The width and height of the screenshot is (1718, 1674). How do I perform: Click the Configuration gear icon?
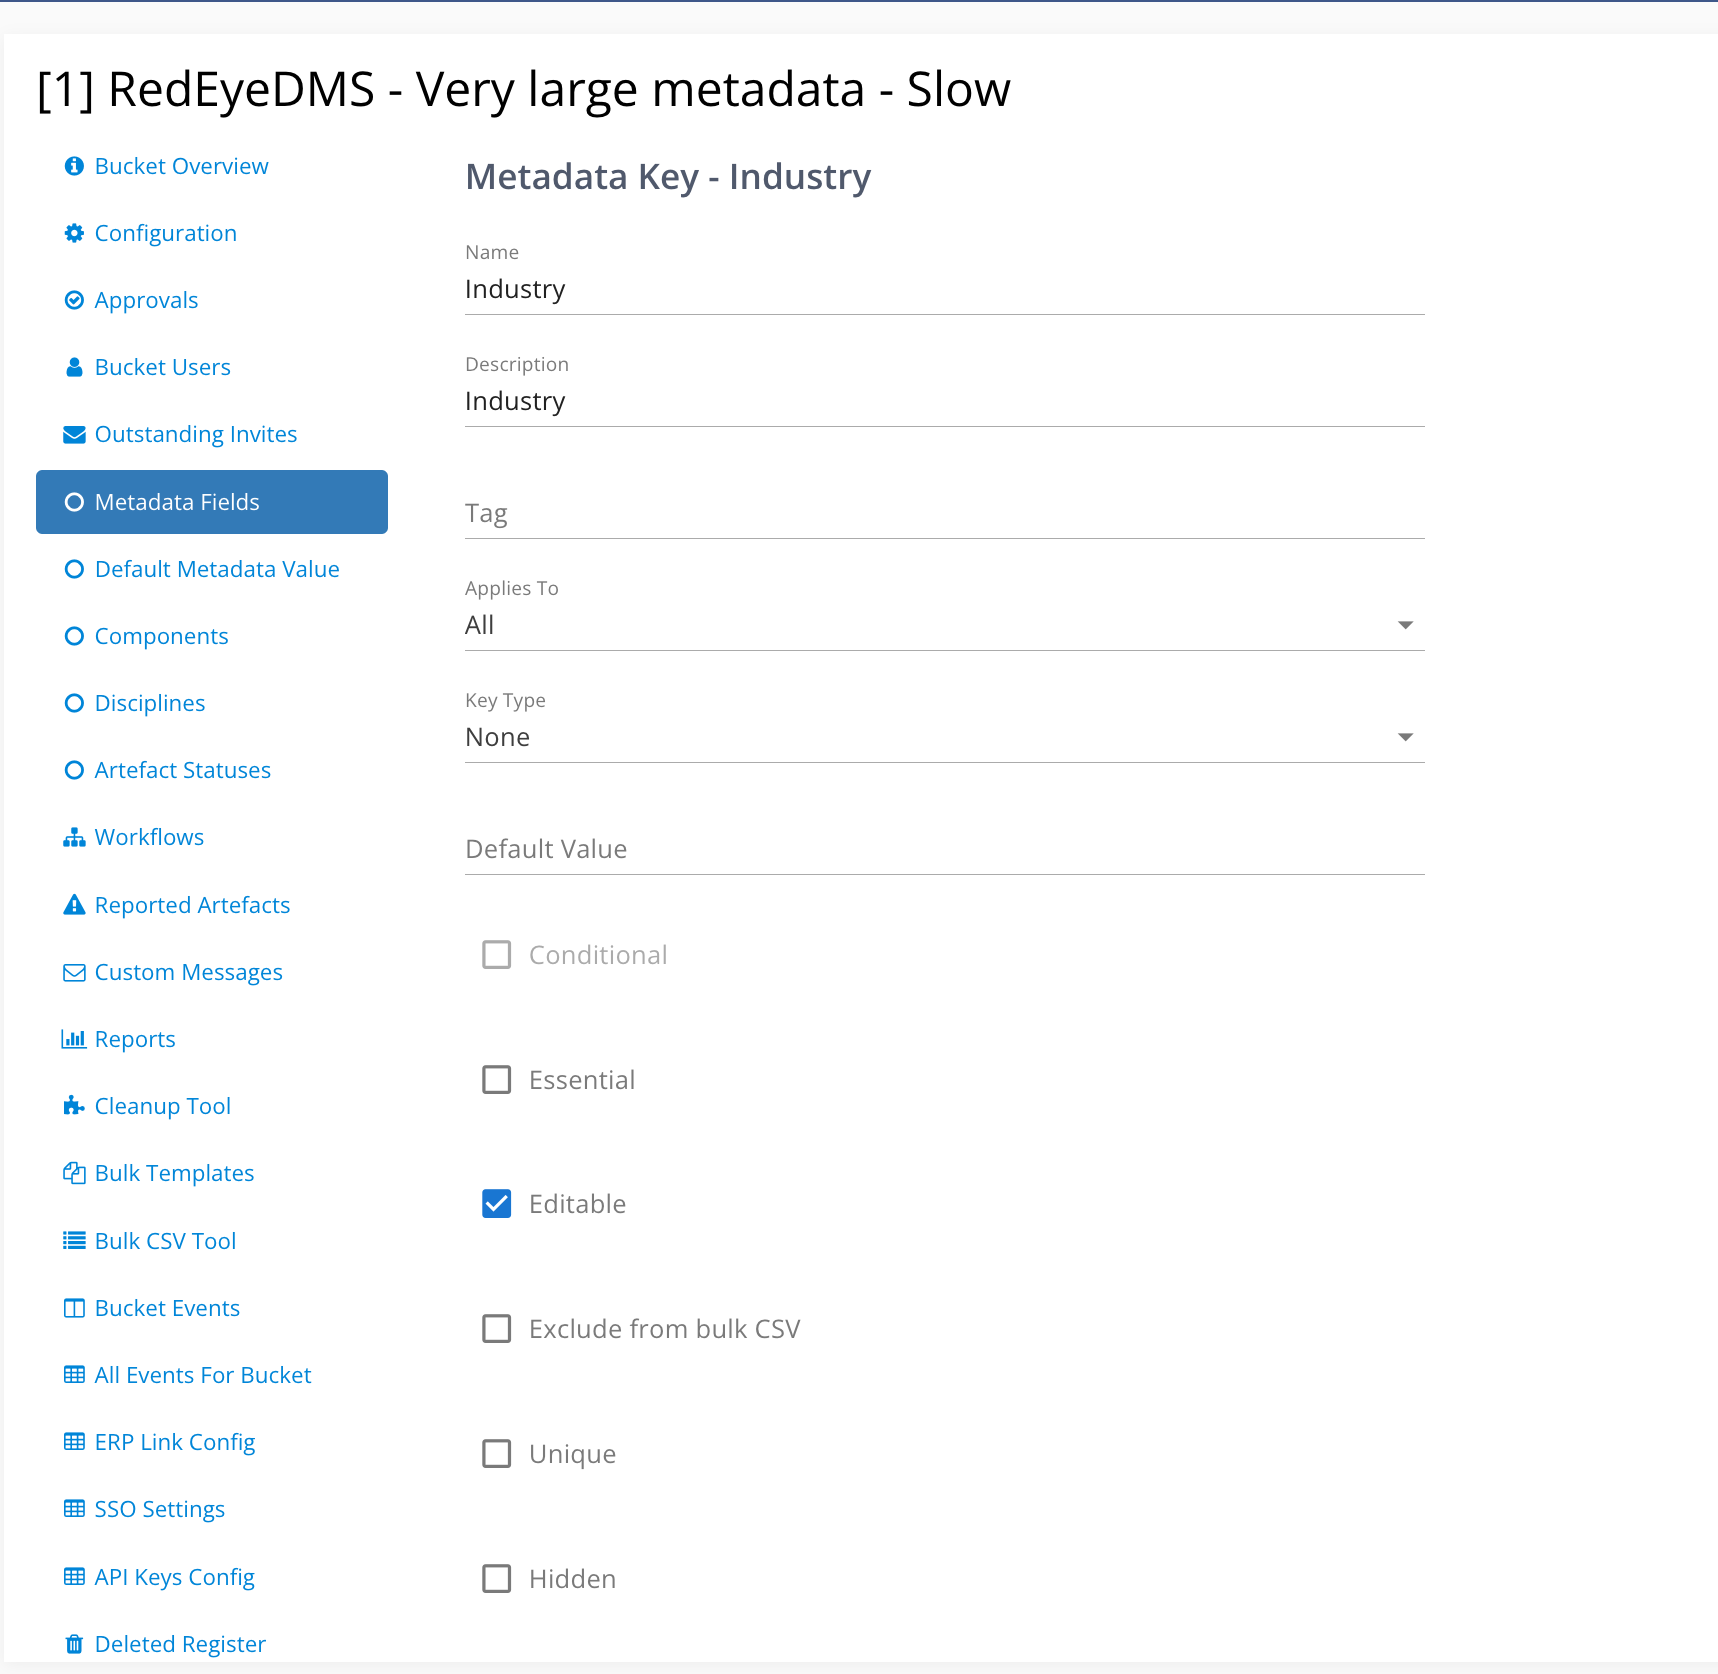(74, 233)
